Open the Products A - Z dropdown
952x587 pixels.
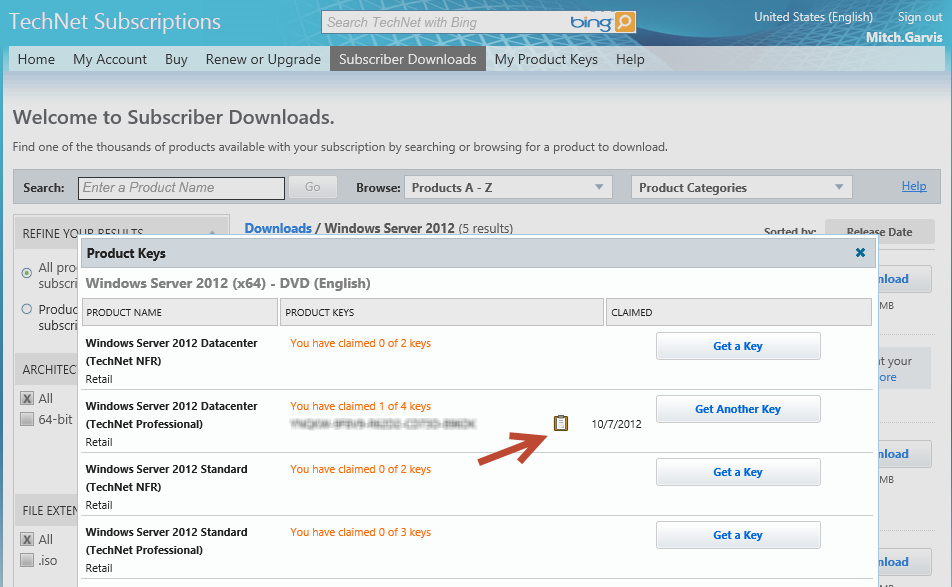[x=508, y=187]
